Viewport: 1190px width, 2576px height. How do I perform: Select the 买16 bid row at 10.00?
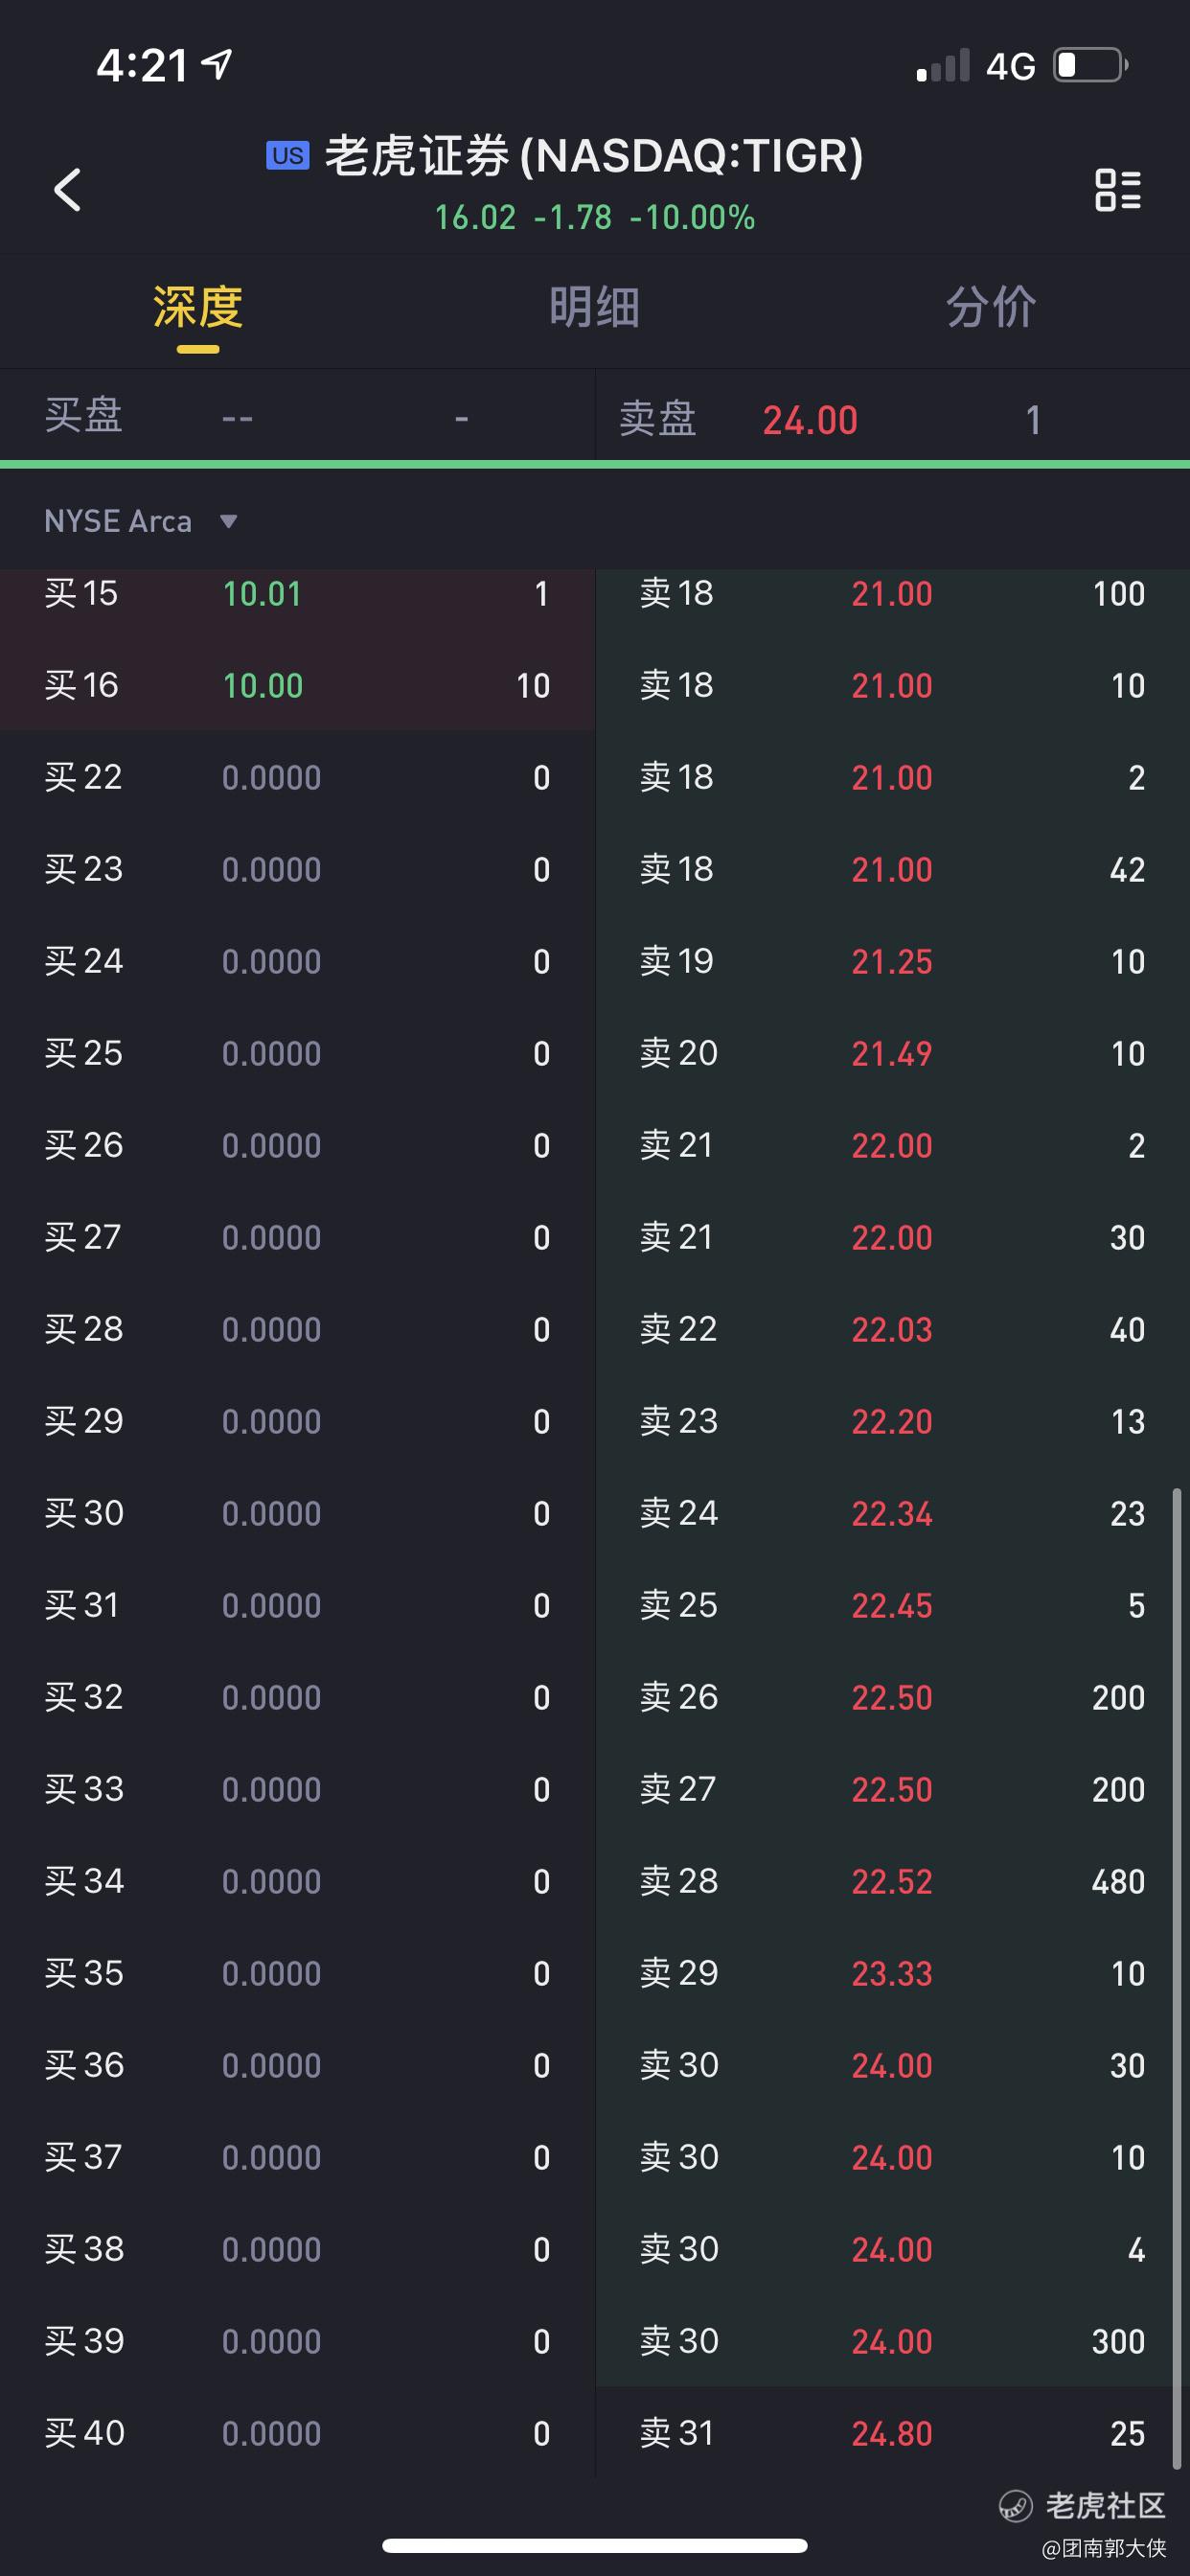297,686
